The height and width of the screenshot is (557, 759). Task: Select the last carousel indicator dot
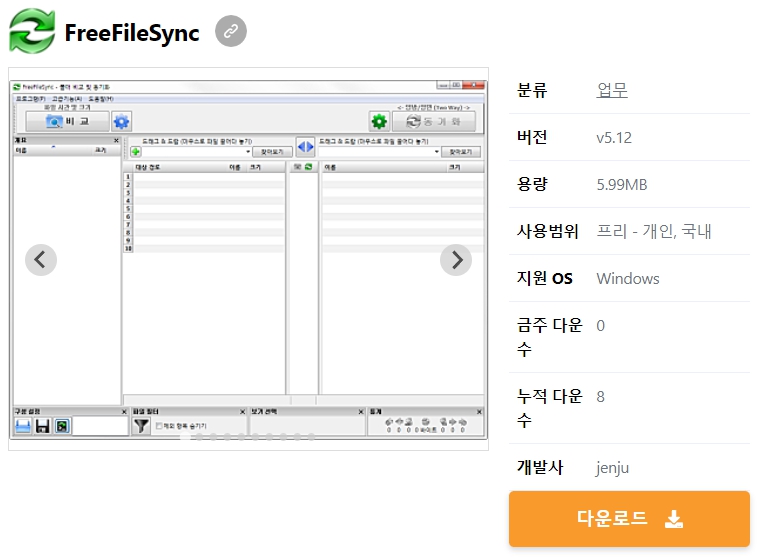click(x=311, y=437)
